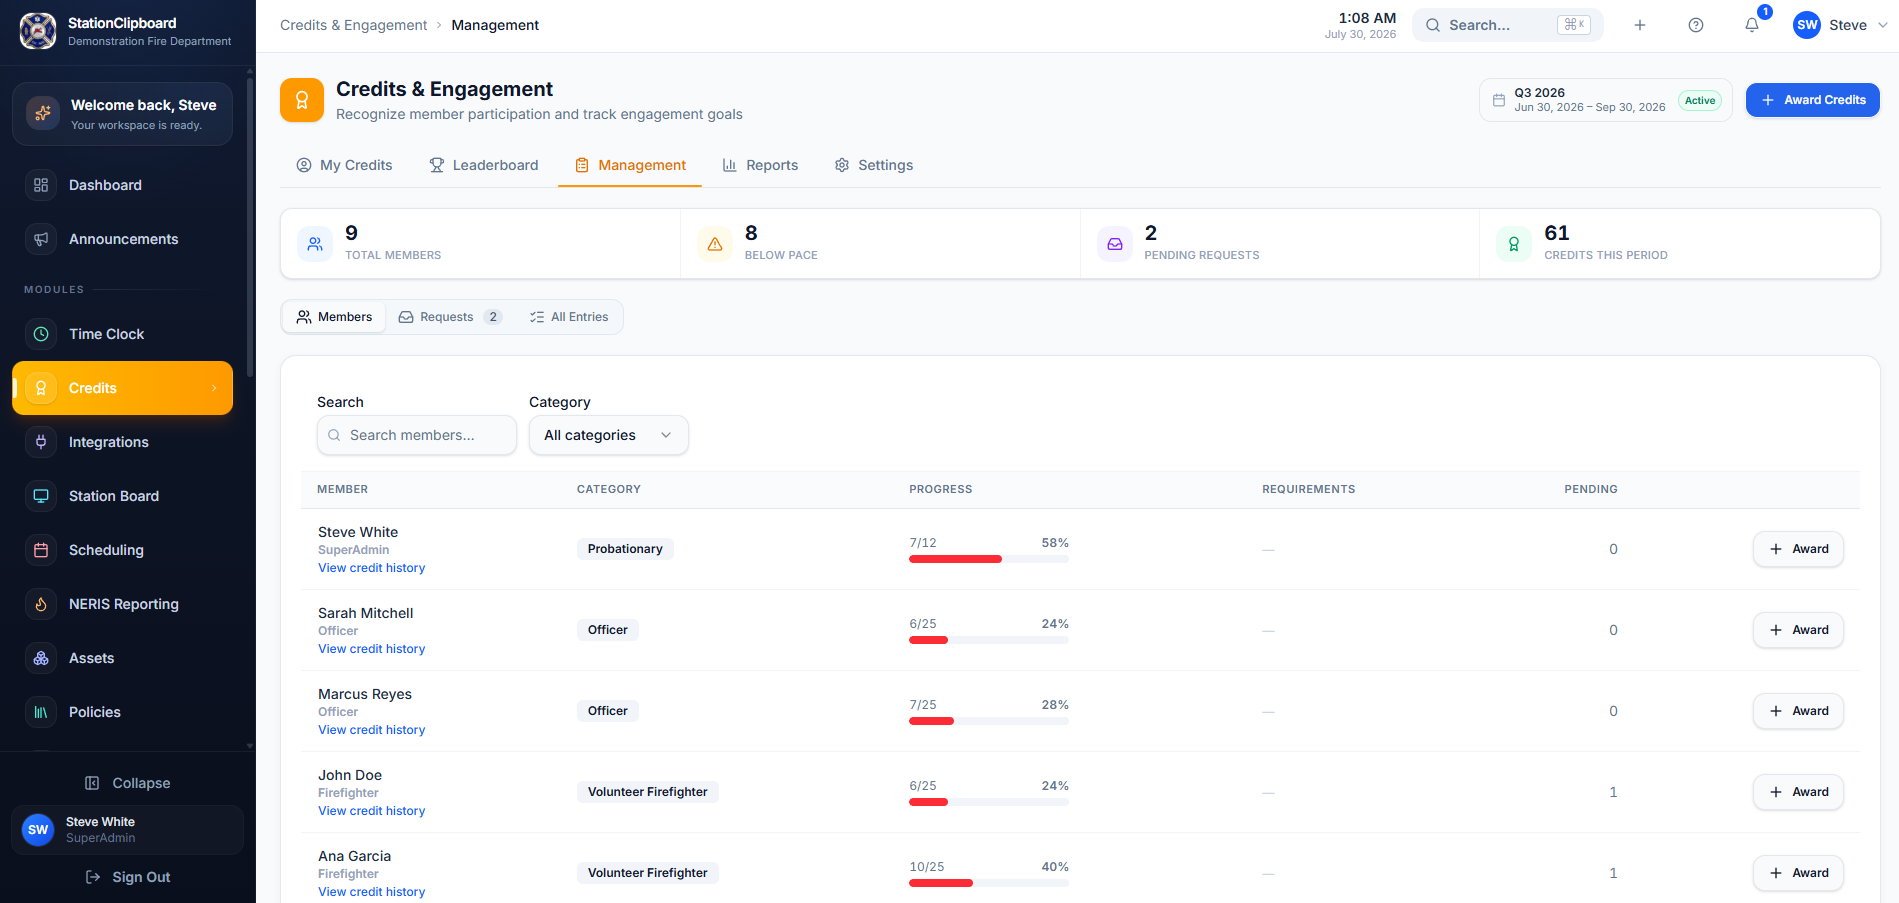Open the Settings tab

click(x=874, y=165)
